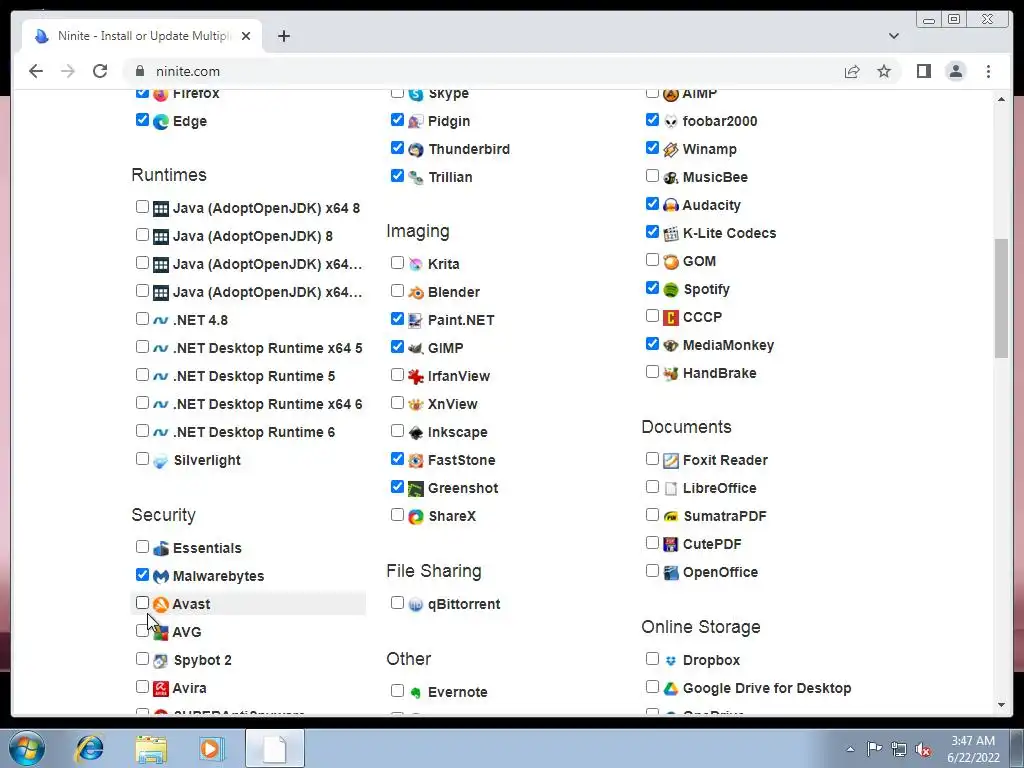Click the IrfanView red icon
The width and height of the screenshot is (1024, 768).
(x=415, y=376)
